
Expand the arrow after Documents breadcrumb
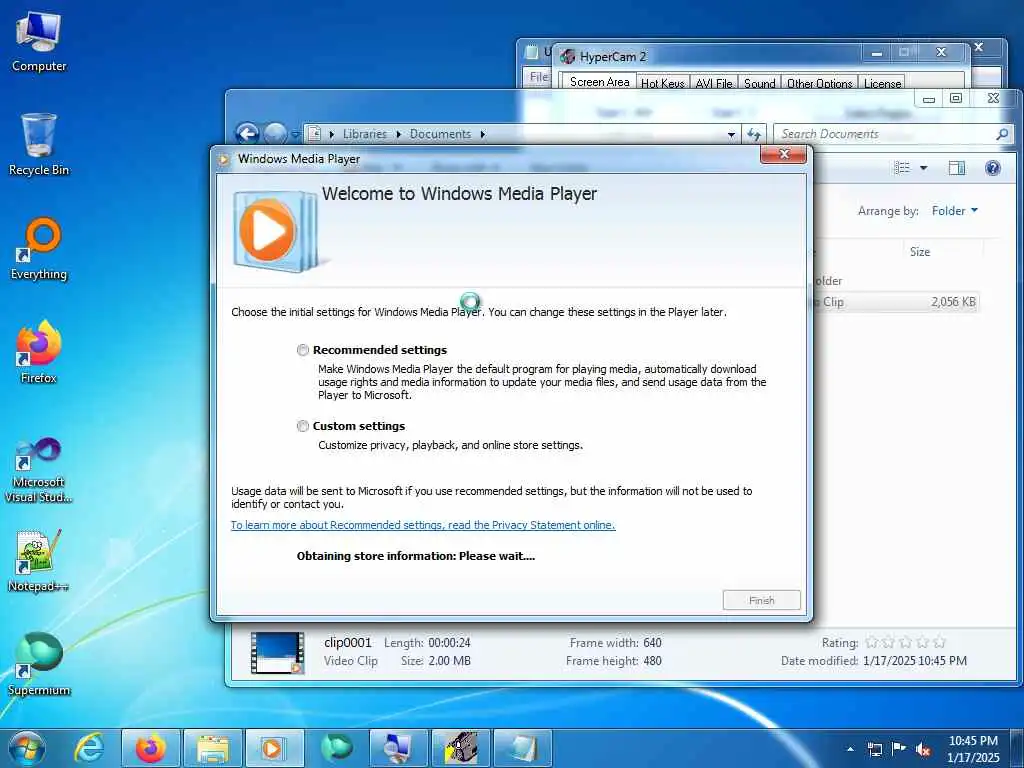click(483, 135)
